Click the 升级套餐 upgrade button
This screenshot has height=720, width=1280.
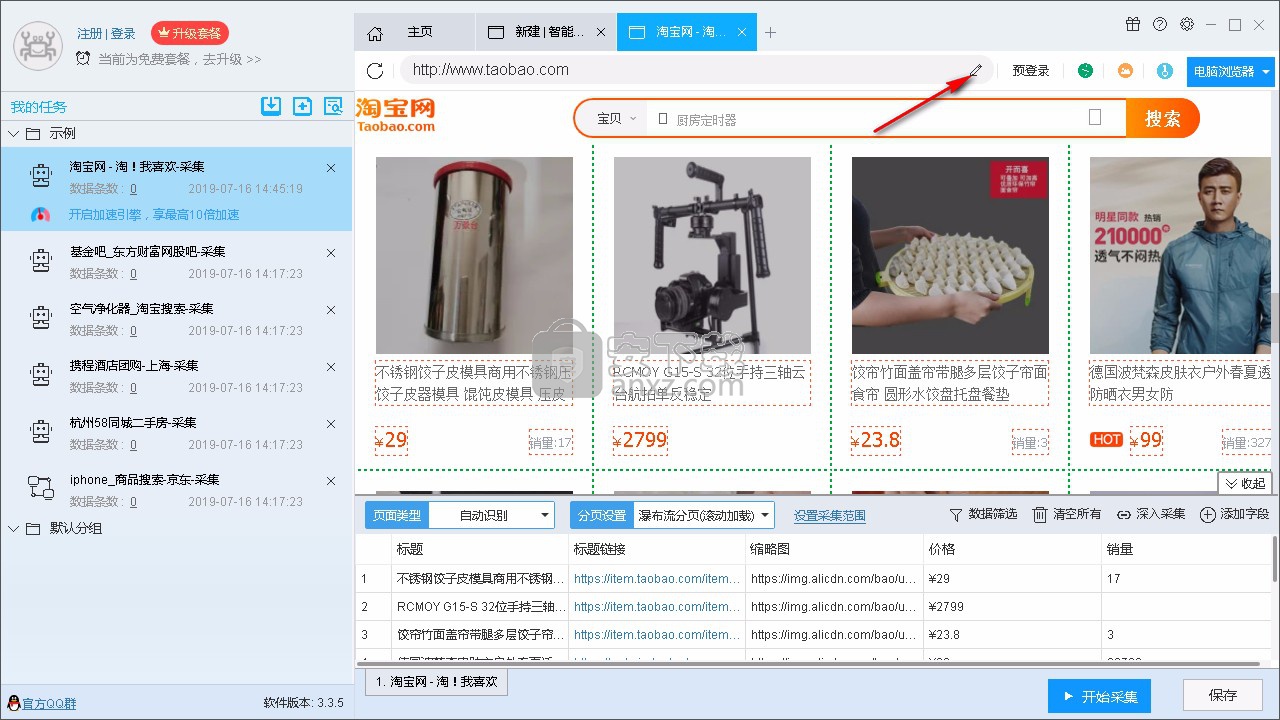(x=190, y=33)
